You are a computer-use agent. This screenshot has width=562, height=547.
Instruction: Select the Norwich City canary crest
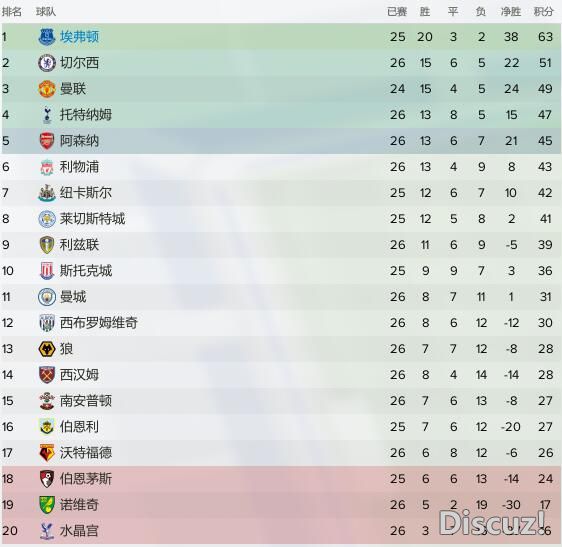47,505
